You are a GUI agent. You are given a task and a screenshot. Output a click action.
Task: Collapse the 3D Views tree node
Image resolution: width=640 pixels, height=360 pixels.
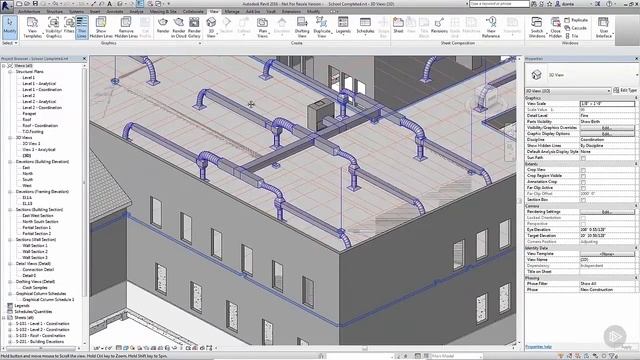point(10,138)
